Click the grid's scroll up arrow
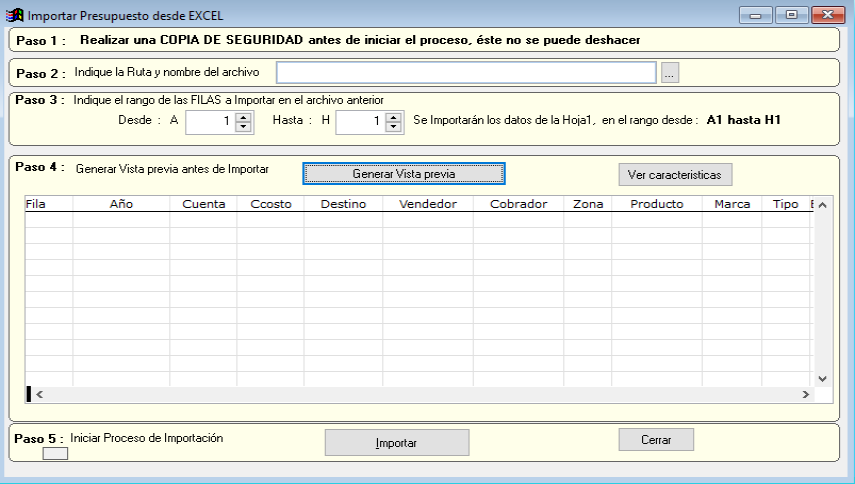The height and width of the screenshot is (484, 855). (823, 205)
